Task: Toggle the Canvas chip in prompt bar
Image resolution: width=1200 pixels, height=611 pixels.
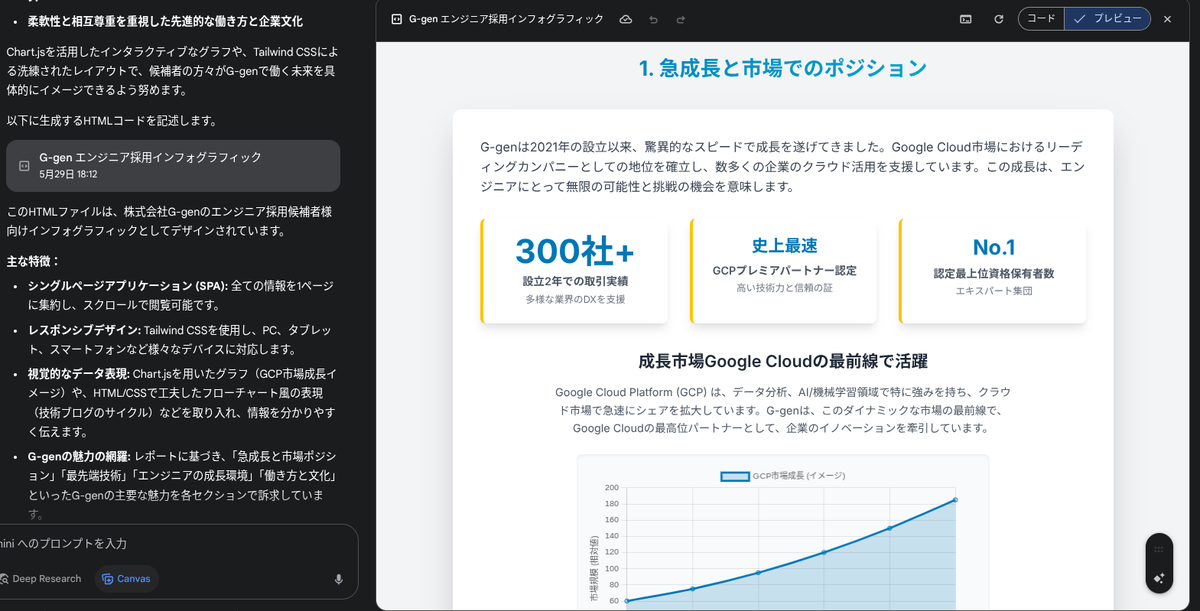Action: point(126,579)
